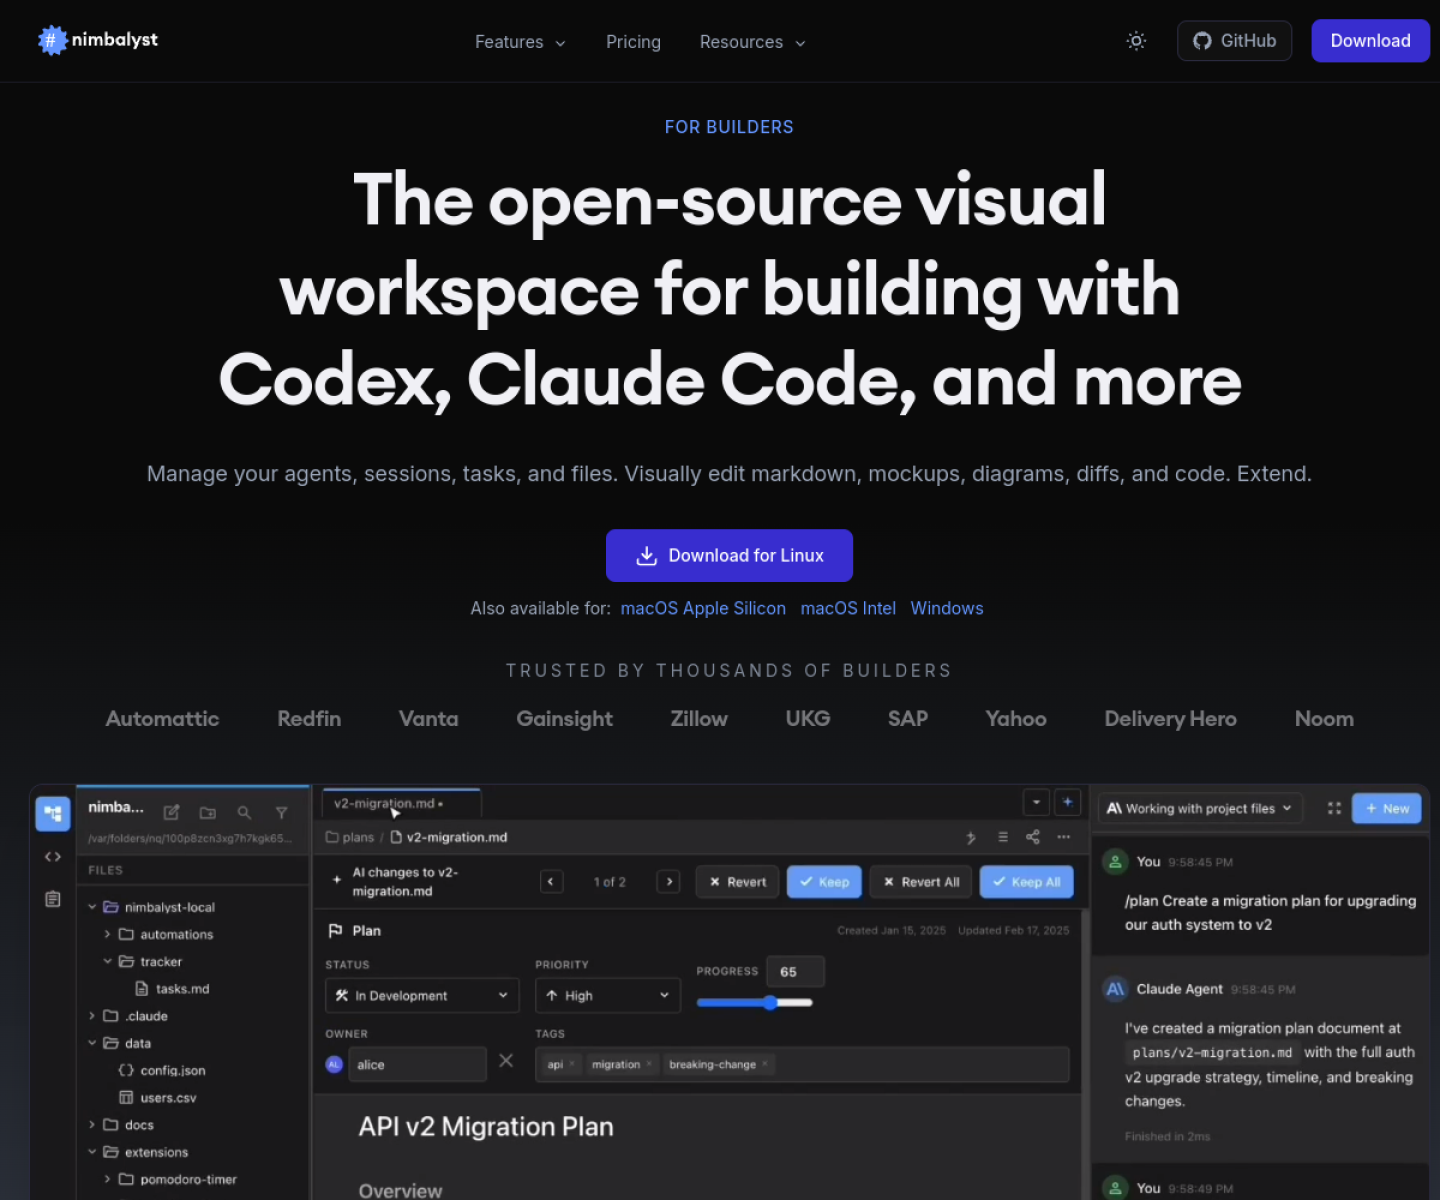This screenshot has height=1200, width=1440.
Task: Open the Windows download link
Action: pos(947,608)
